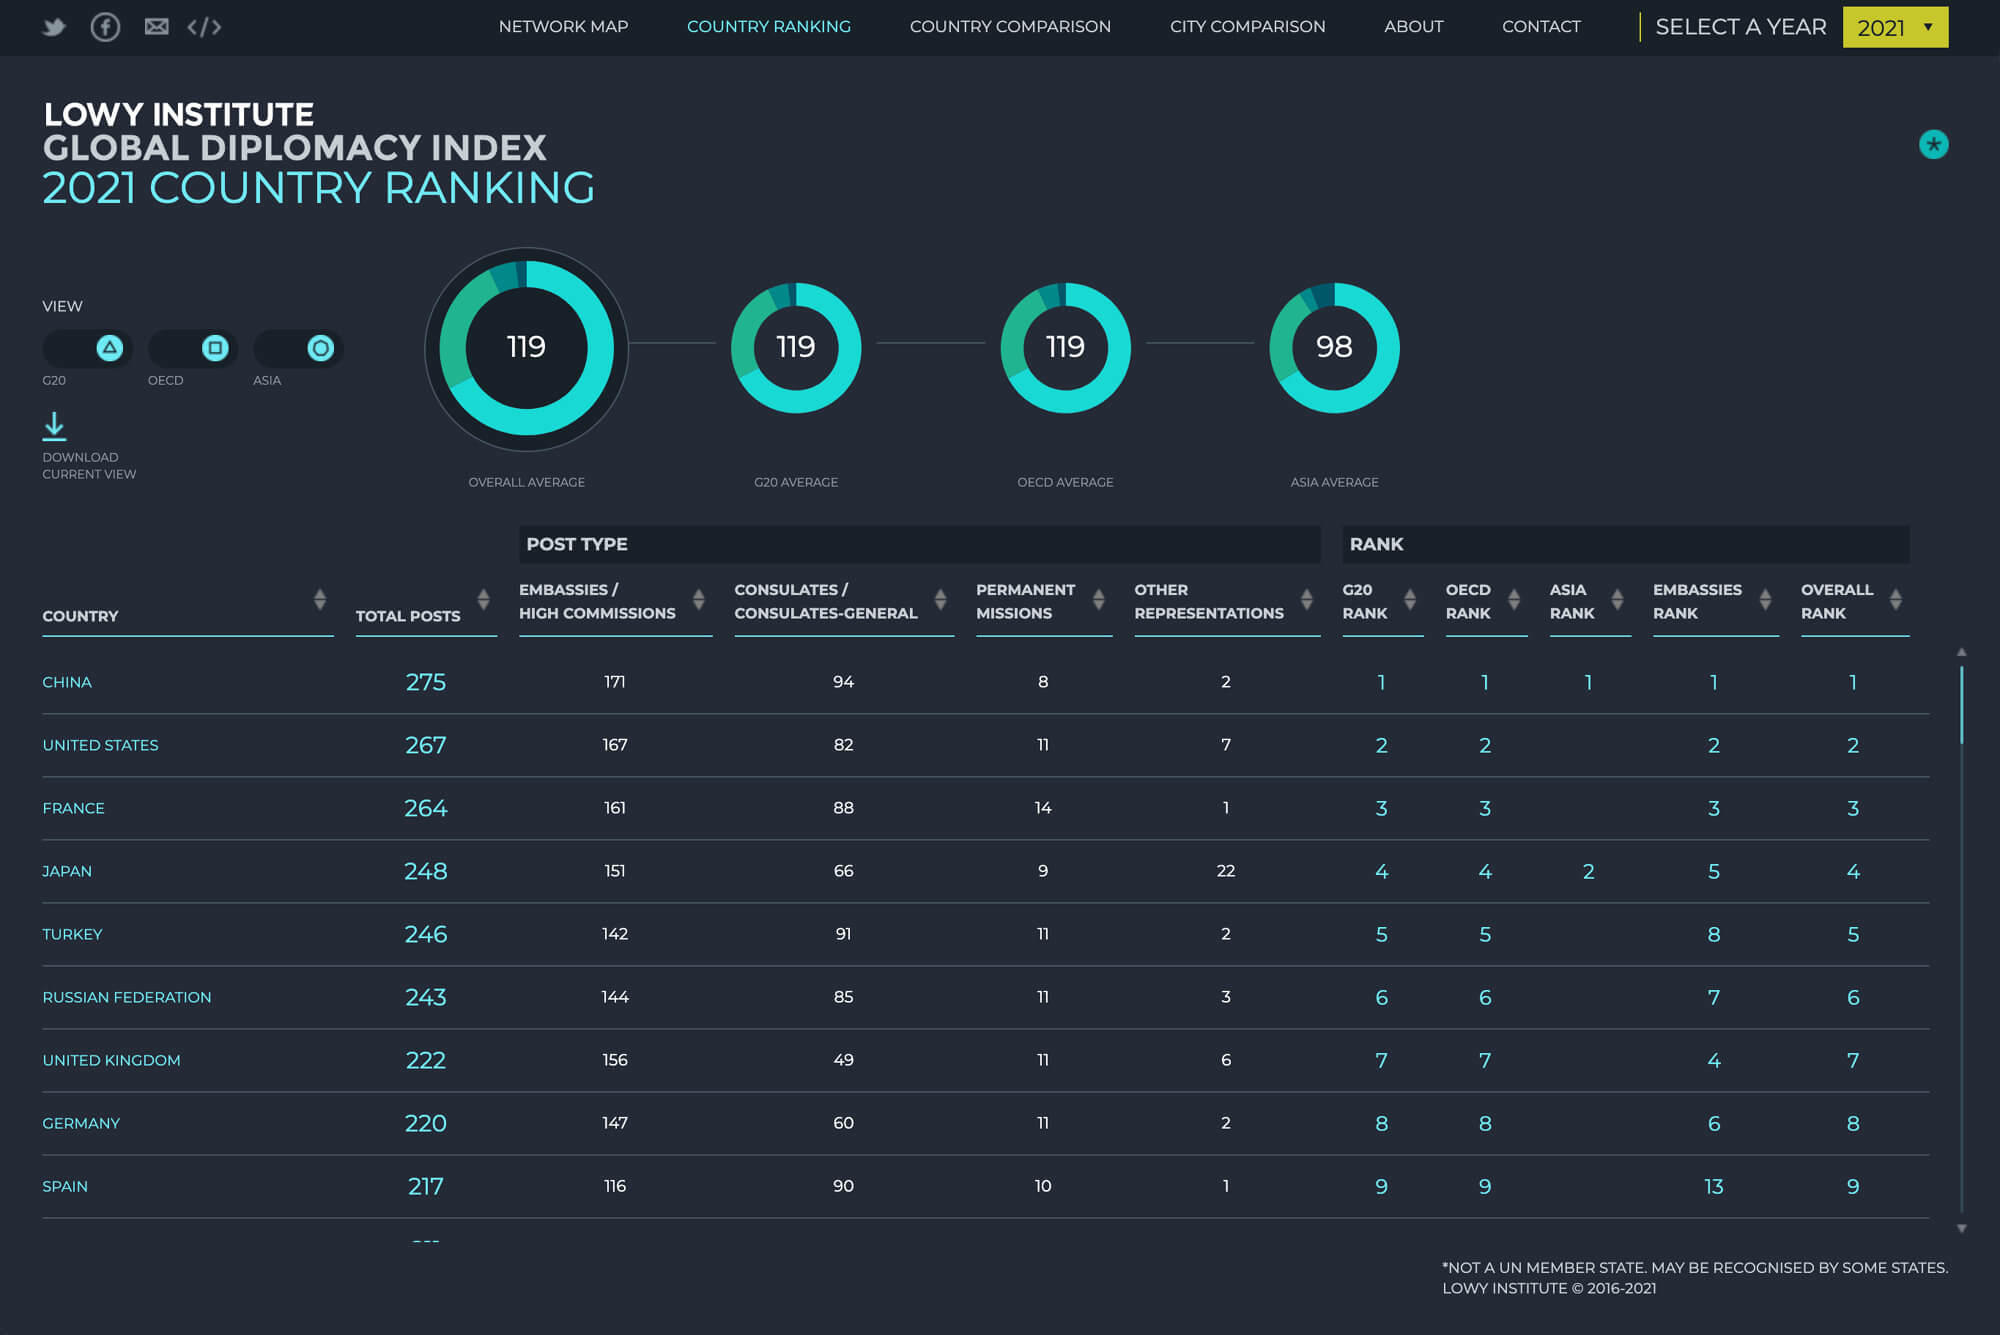The height and width of the screenshot is (1335, 2000).
Task: Open the Japan country link
Action: click(67, 871)
